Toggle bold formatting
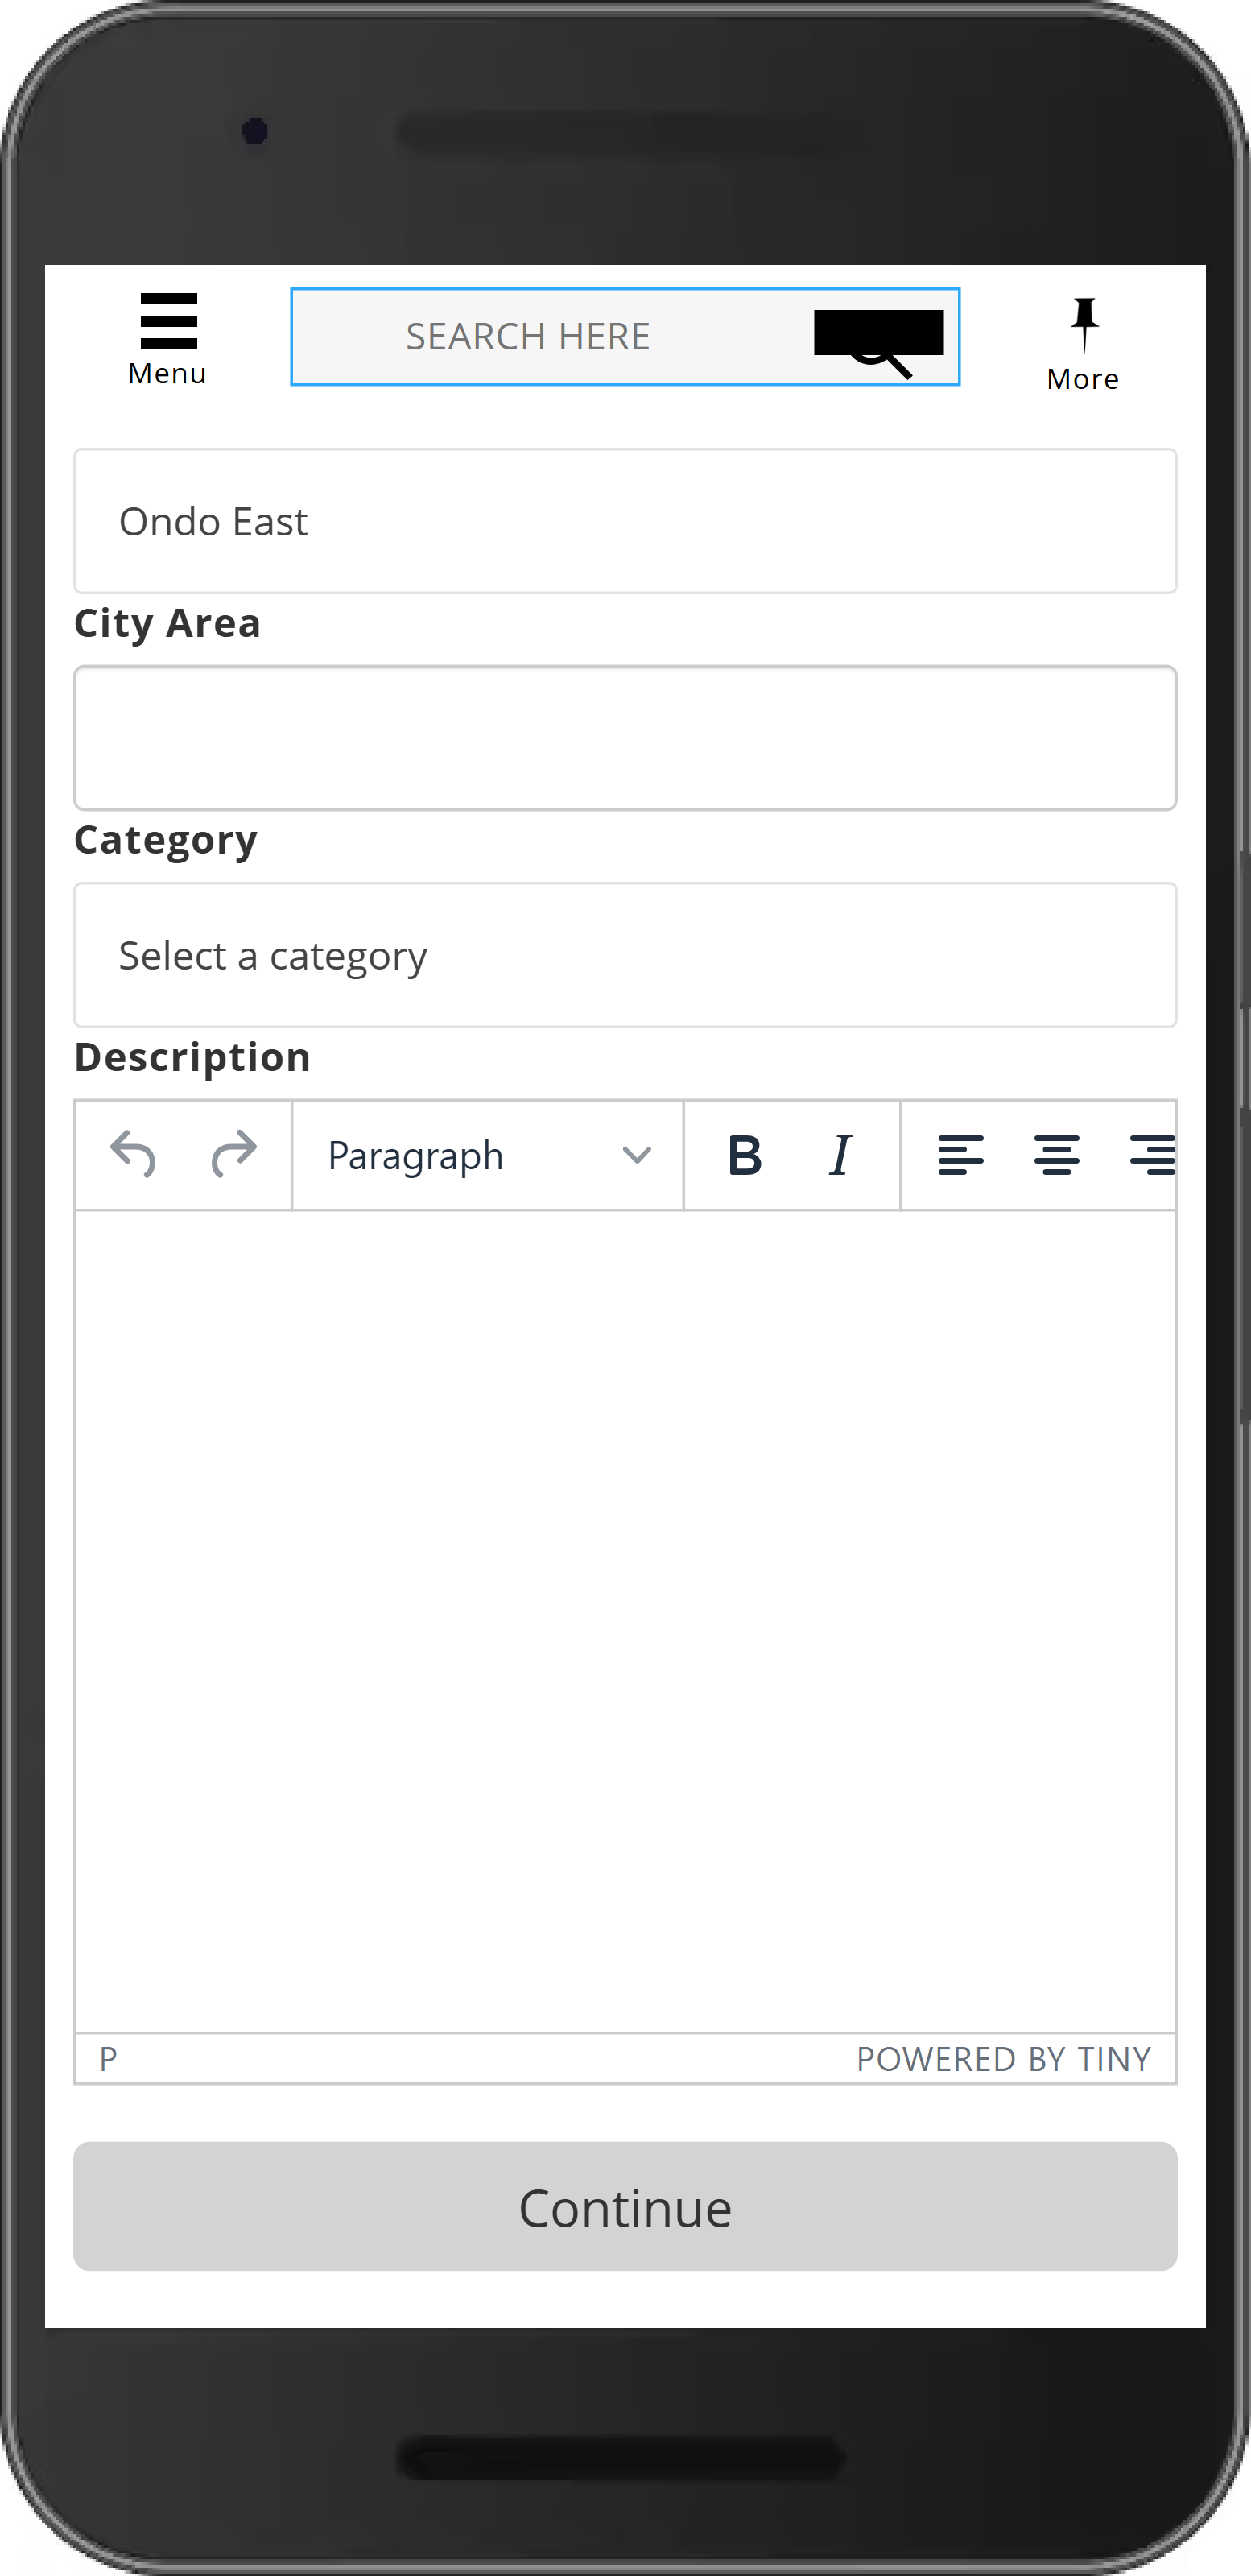This screenshot has width=1251, height=2576. pos(744,1155)
